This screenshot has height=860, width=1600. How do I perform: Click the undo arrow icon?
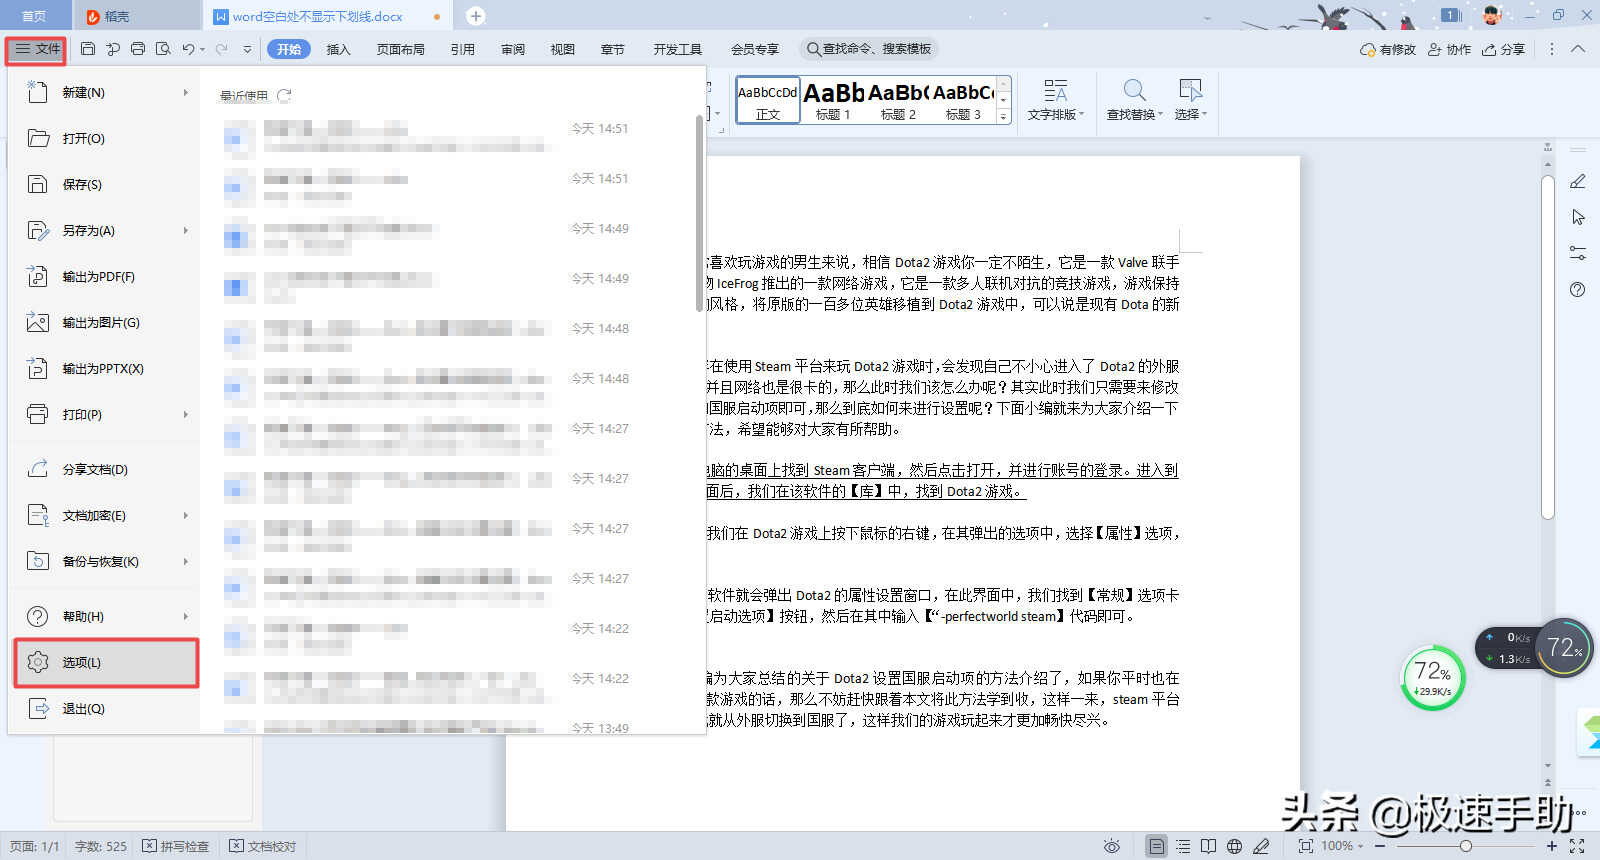pyautogui.click(x=188, y=49)
